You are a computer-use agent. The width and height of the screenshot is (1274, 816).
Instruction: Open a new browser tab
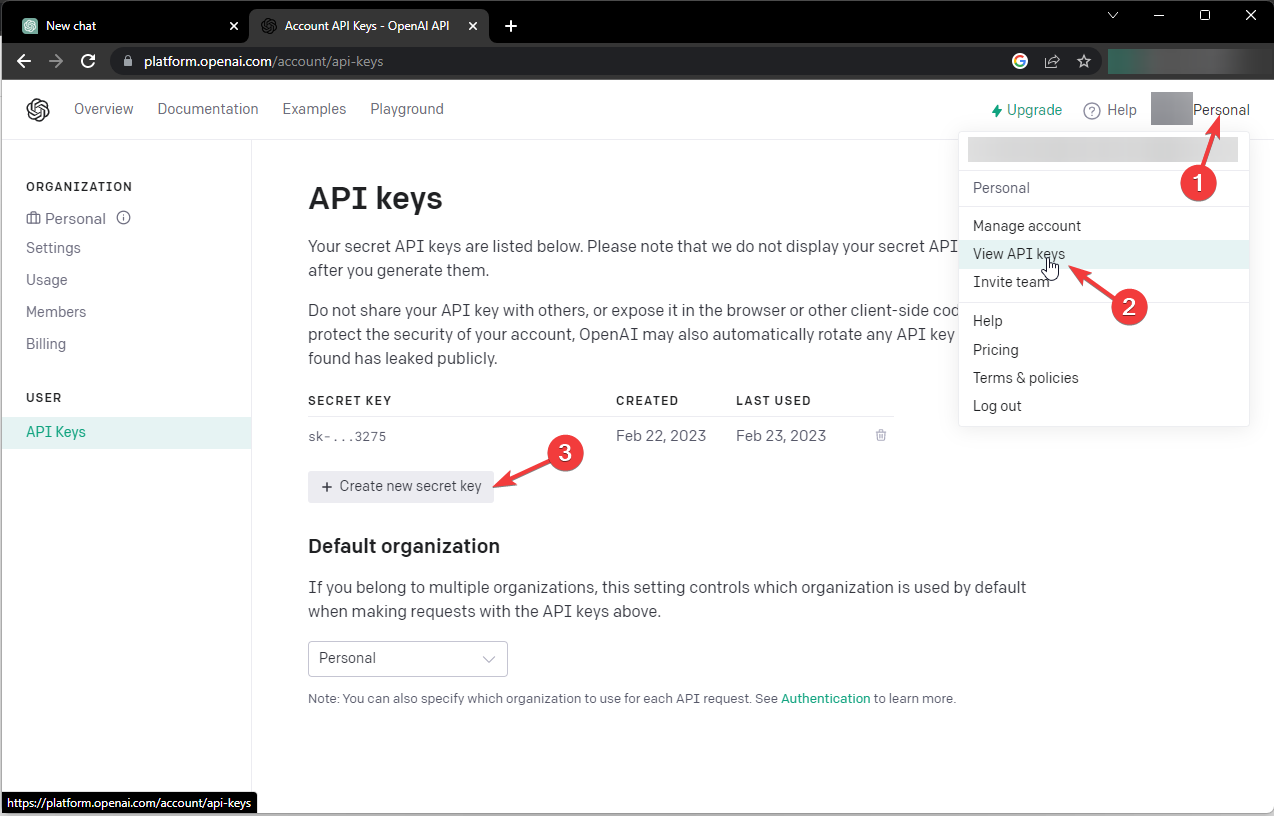tap(511, 26)
